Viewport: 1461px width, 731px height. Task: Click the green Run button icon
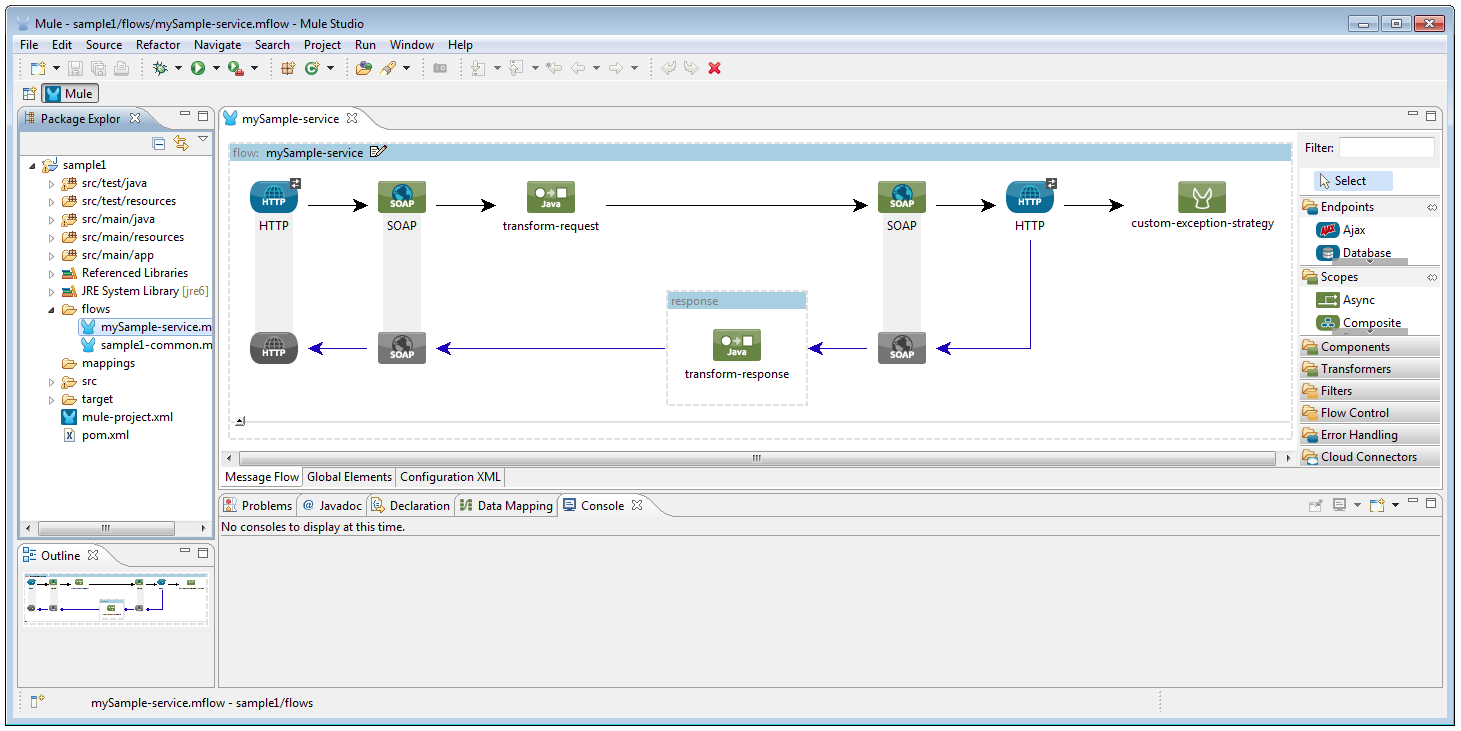point(198,68)
